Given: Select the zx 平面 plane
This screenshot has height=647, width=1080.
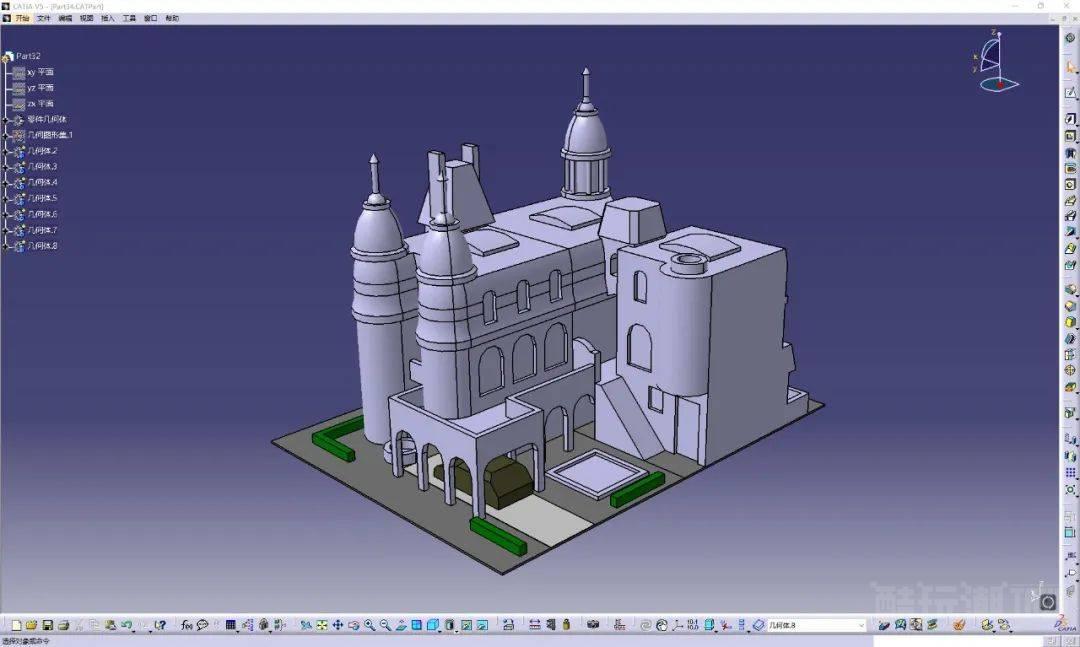Looking at the screenshot, I should [41, 103].
